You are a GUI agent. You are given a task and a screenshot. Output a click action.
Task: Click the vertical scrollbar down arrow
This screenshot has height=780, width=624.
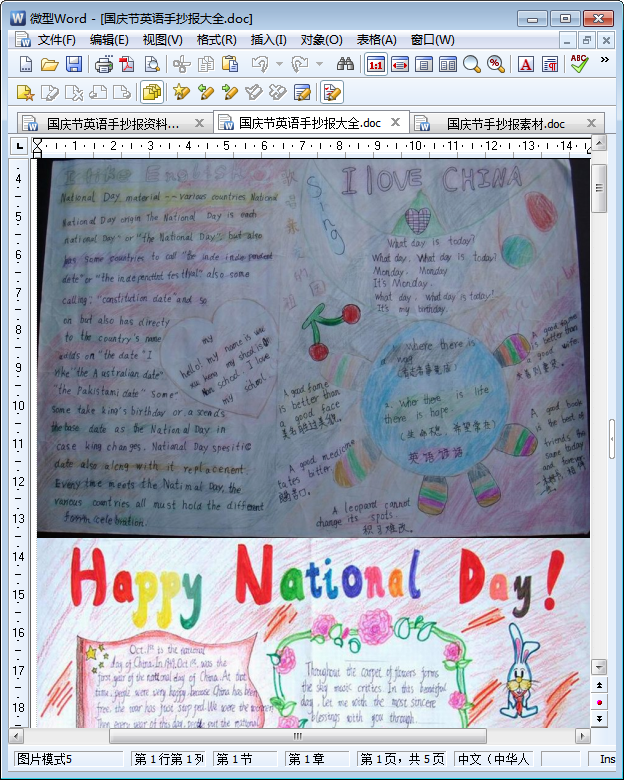coord(599,667)
